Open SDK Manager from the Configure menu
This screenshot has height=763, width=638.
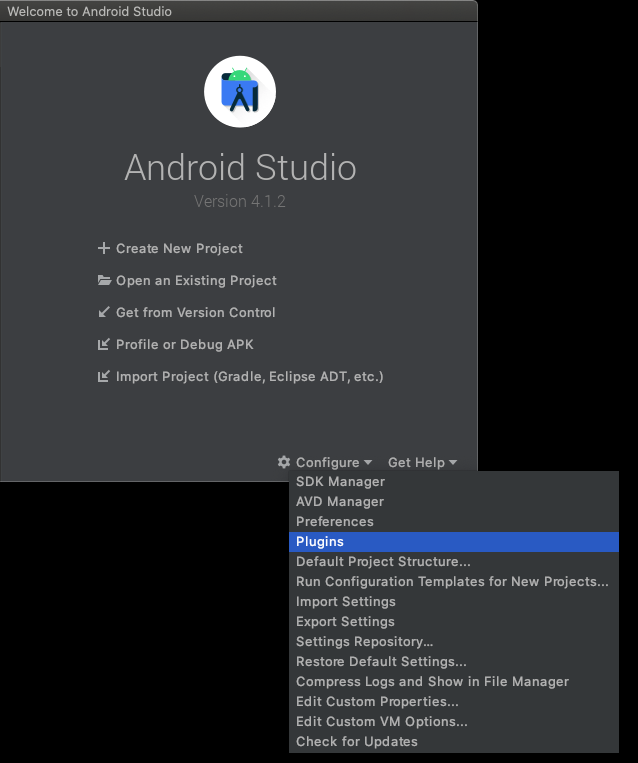click(454, 482)
